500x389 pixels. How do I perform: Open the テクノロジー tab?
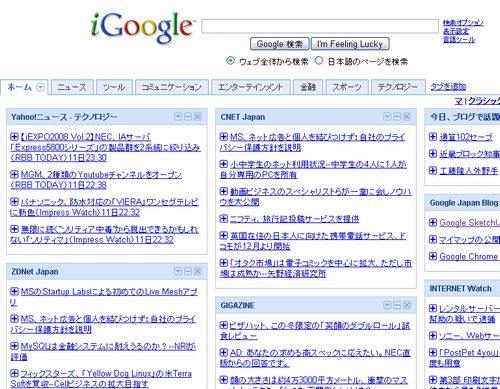pyautogui.click(x=398, y=87)
